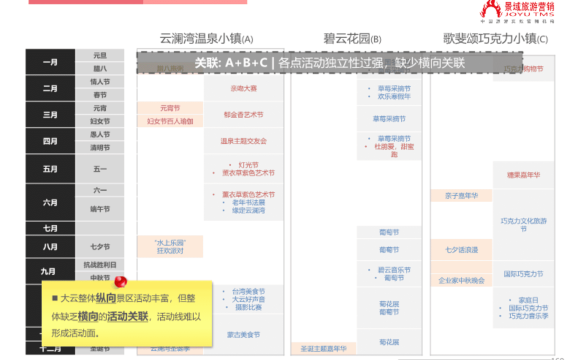Click the 愚人节 holiday cell

pos(100,135)
